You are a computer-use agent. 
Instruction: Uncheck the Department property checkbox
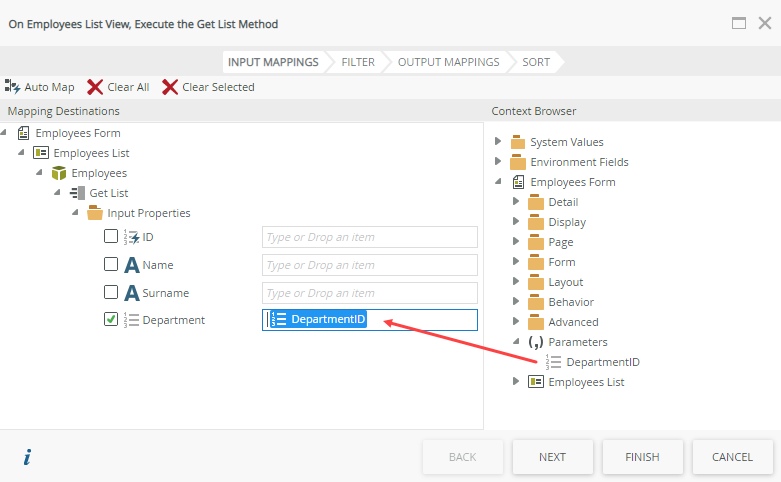(x=111, y=320)
